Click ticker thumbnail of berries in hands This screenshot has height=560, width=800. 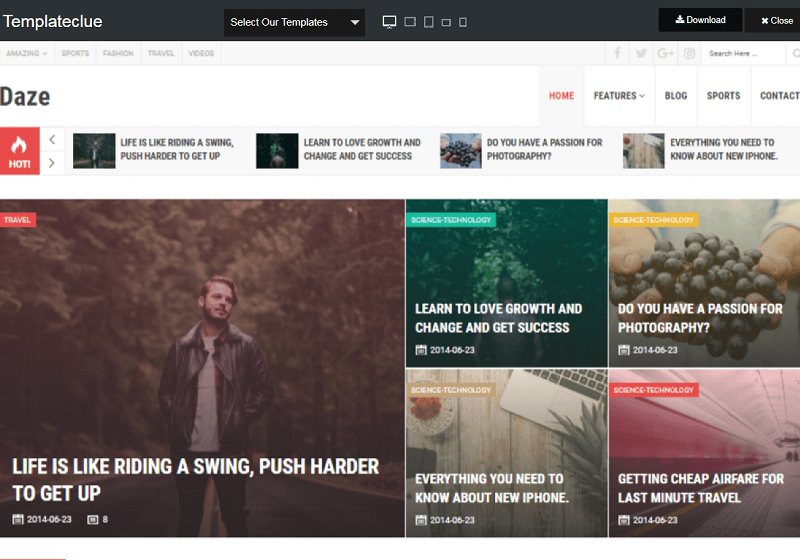[x=461, y=151]
